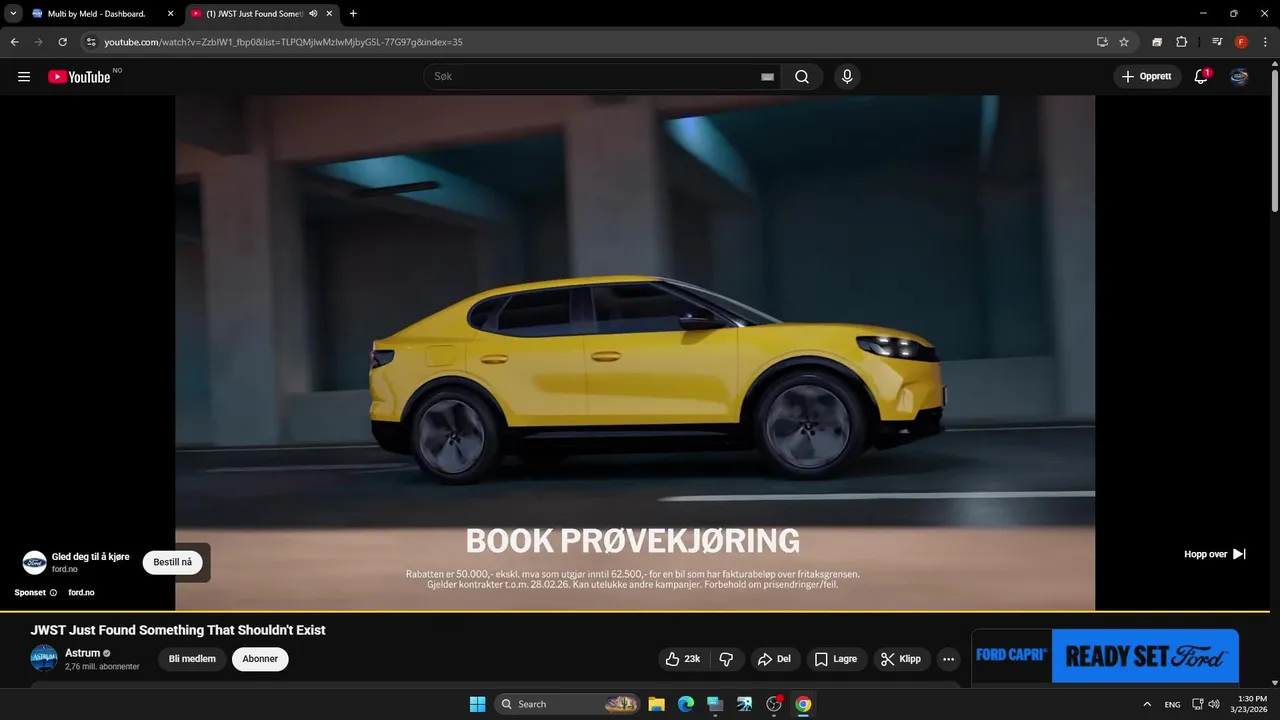The width and height of the screenshot is (1280, 720).
Task: Click the magnifier search button
Action: point(802,77)
